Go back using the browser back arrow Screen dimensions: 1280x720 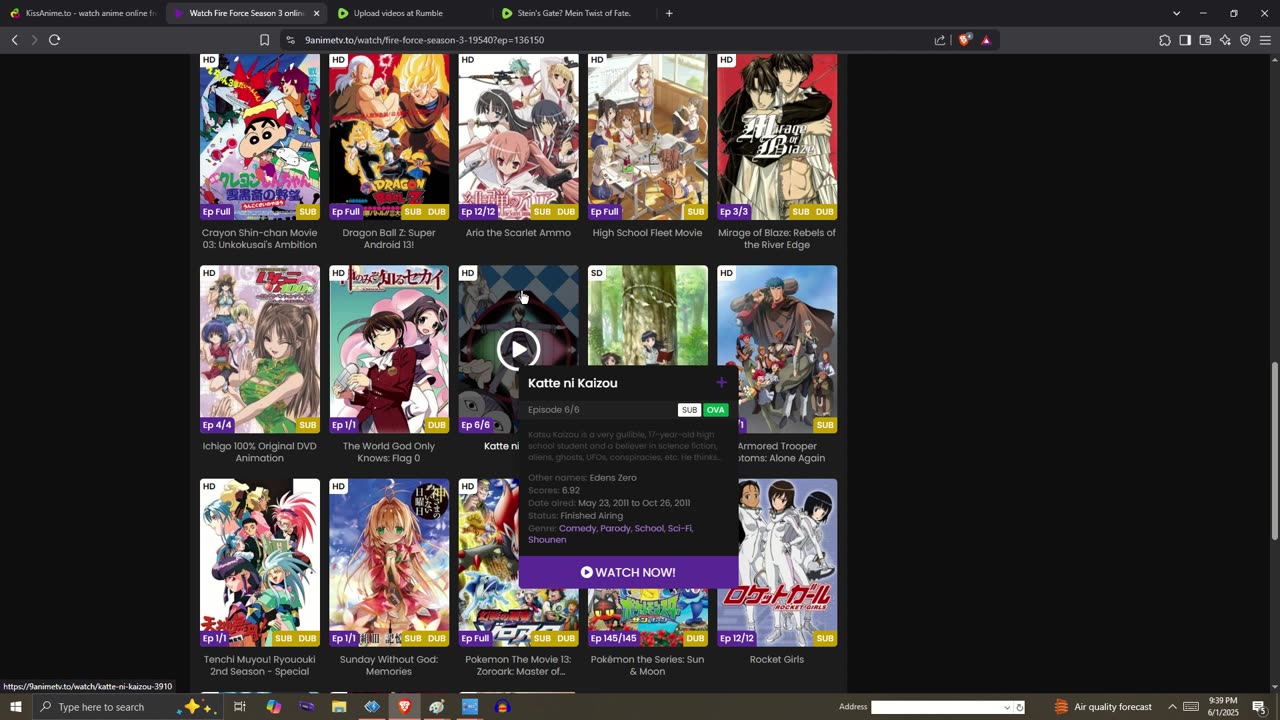coord(14,40)
